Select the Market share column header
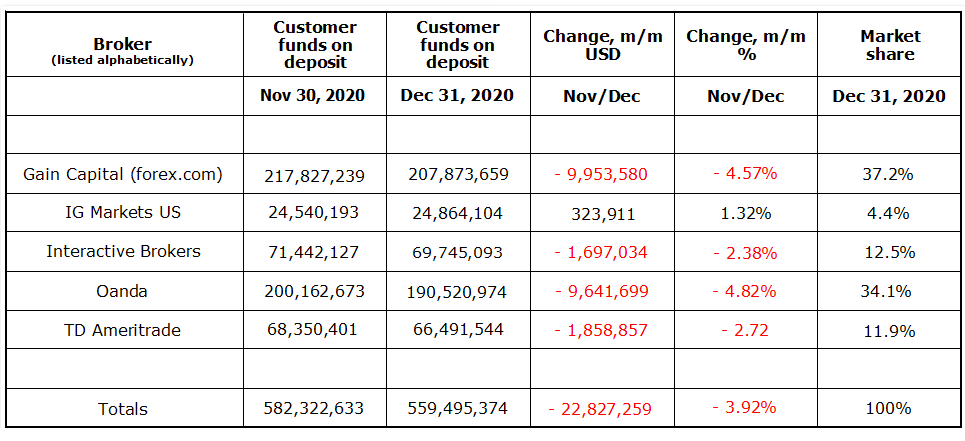This screenshot has width=965, height=441. [889, 45]
